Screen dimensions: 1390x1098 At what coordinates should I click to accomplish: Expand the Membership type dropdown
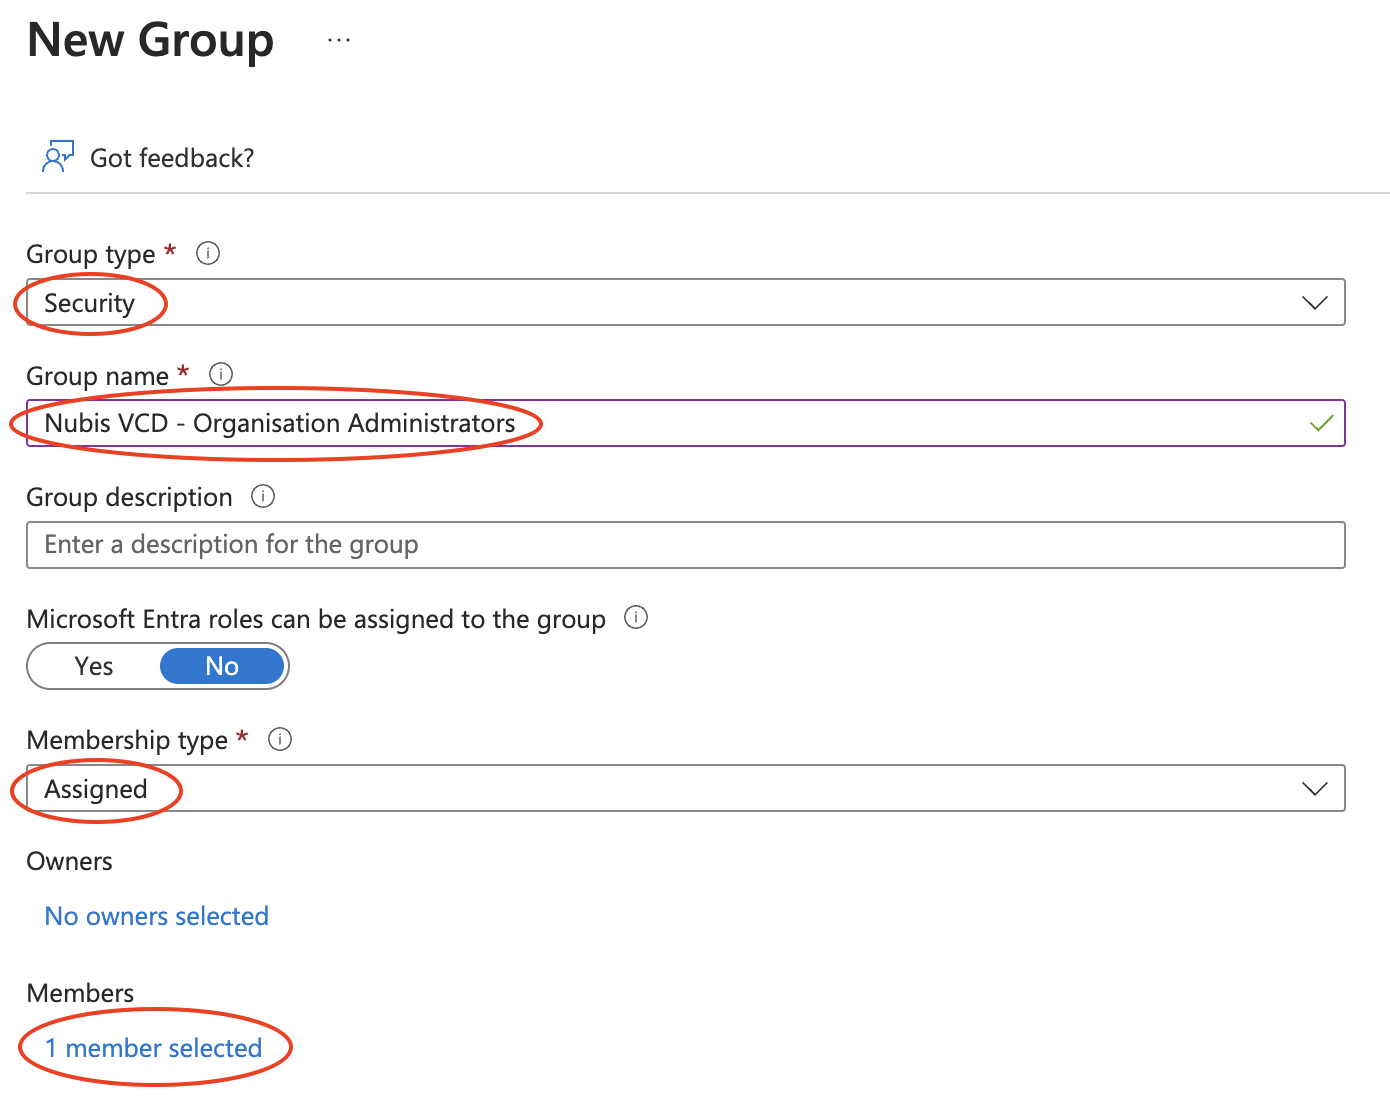pos(685,788)
